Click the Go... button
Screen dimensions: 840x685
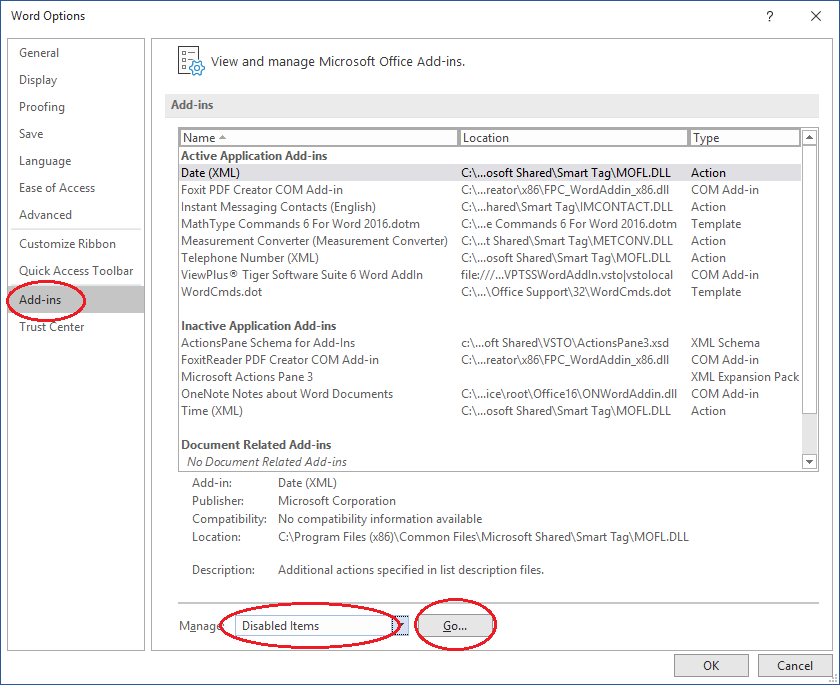pos(455,626)
